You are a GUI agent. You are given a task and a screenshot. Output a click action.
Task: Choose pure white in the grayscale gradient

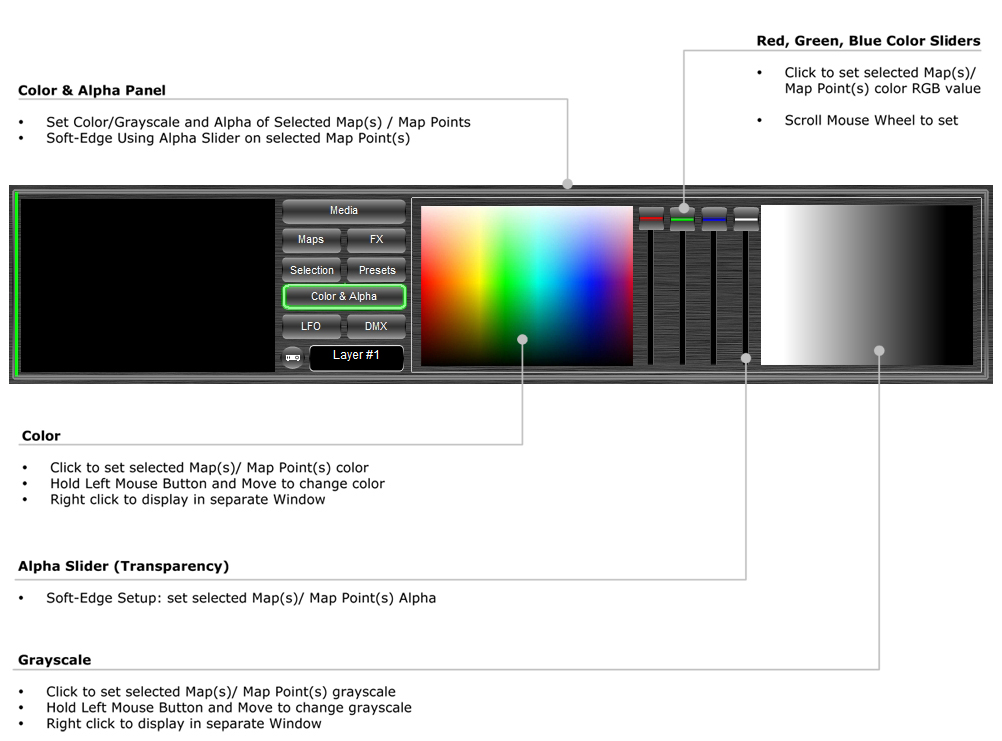pyautogui.click(x=768, y=285)
